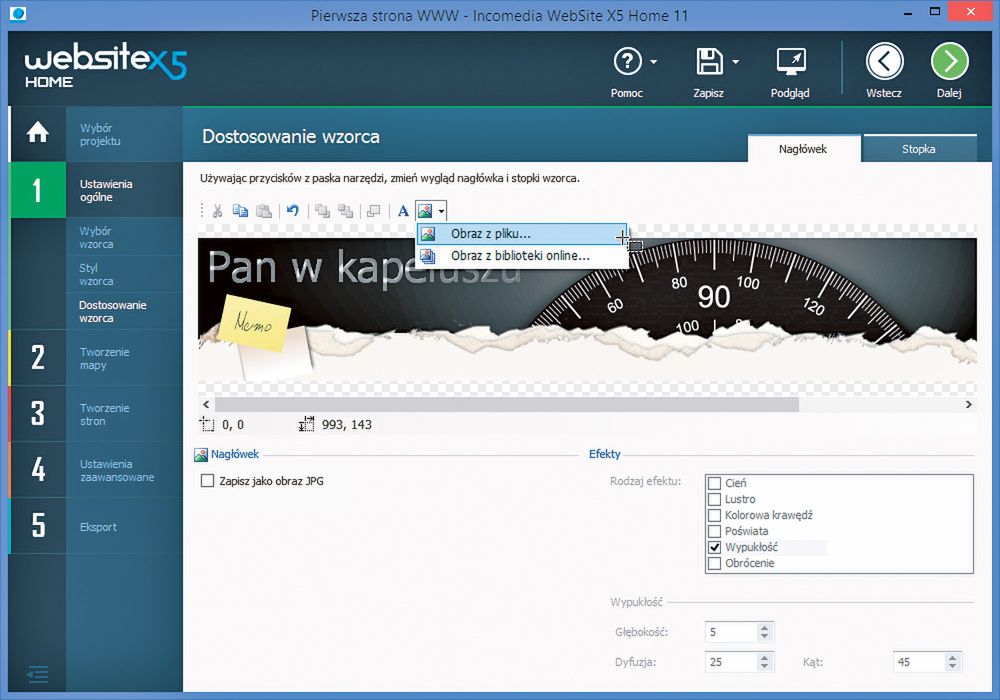
Task: Open the dropdown arrow beside Insert image
Action: [x=441, y=211]
